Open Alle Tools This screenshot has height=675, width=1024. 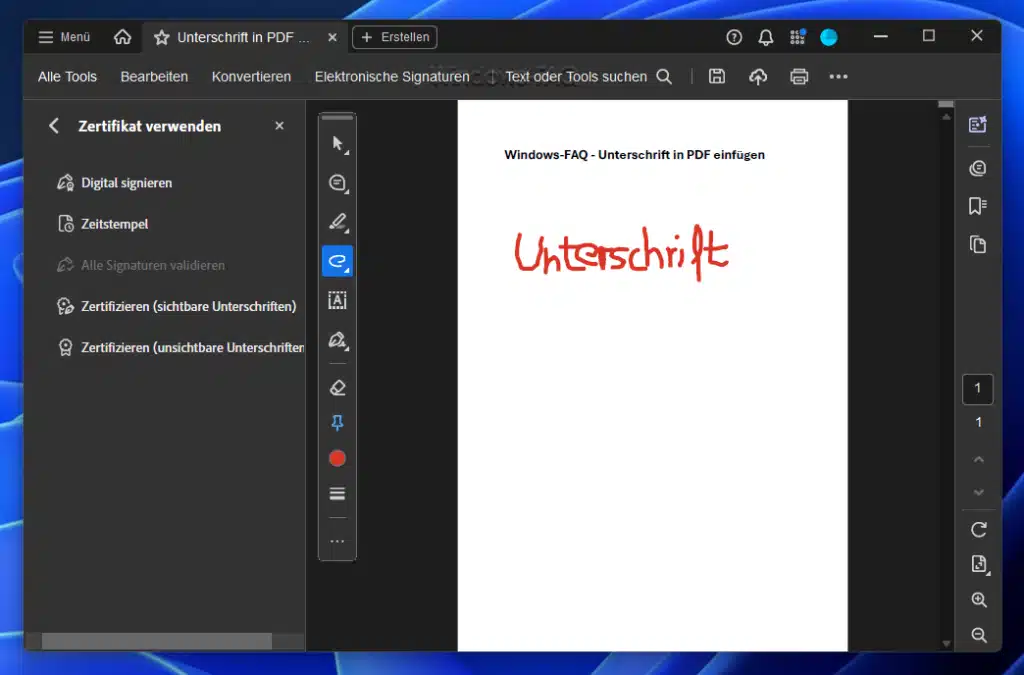67,76
